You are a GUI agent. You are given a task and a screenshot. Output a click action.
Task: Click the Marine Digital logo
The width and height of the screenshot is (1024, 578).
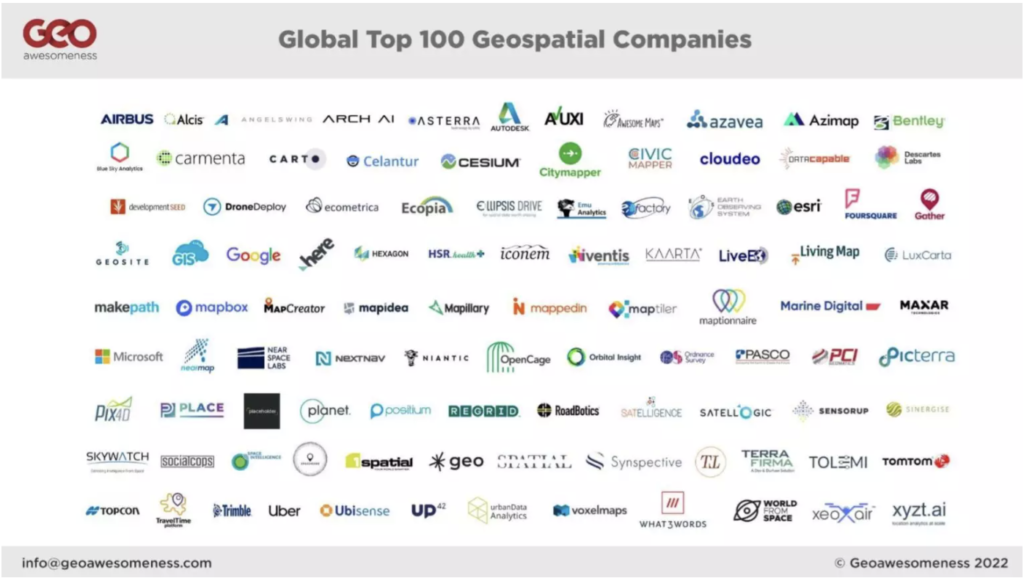pyautogui.click(x=830, y=306)
